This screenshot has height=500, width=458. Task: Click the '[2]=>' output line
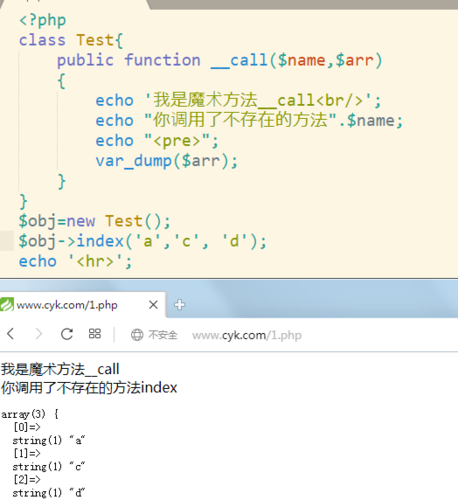[27, 480]
